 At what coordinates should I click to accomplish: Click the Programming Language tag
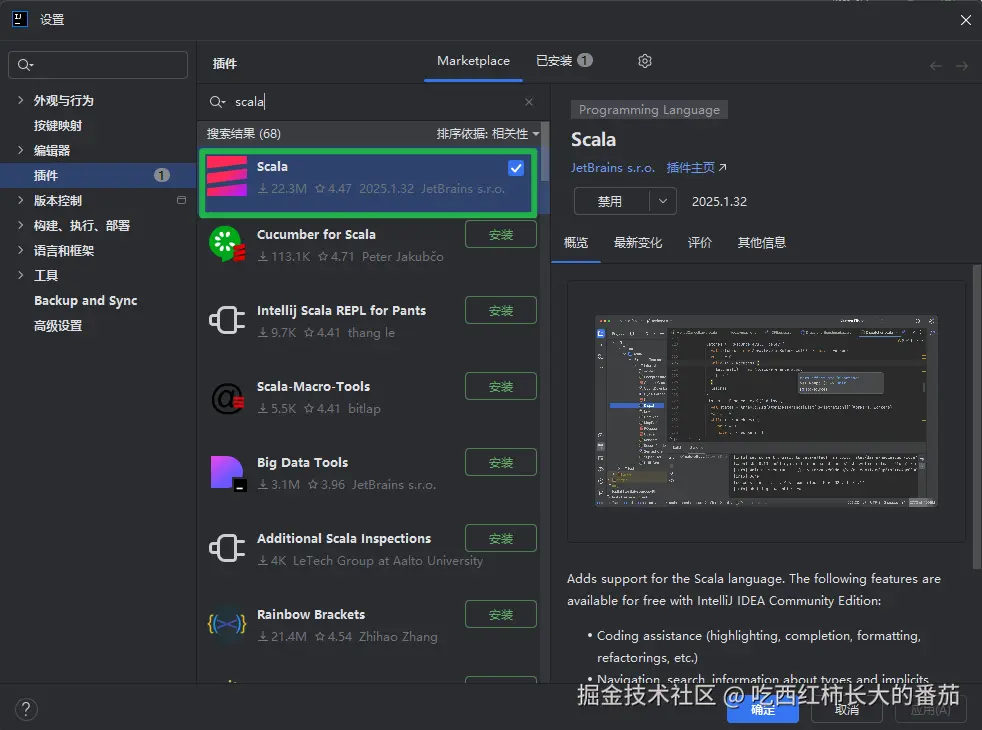pos(649,110)
